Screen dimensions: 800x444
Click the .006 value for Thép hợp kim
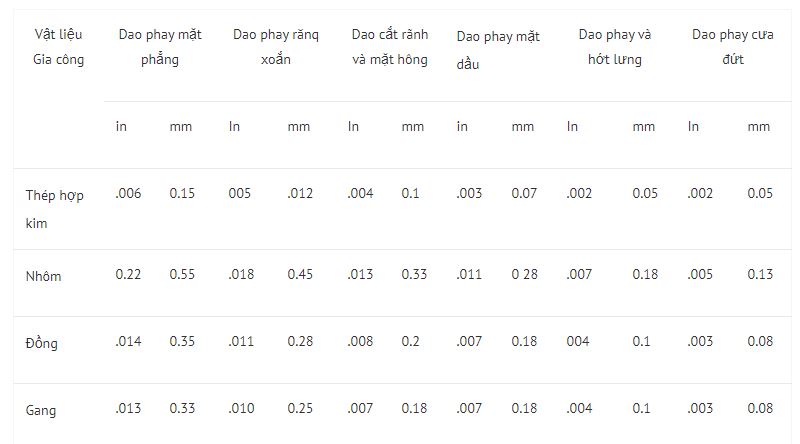(128, 193)
